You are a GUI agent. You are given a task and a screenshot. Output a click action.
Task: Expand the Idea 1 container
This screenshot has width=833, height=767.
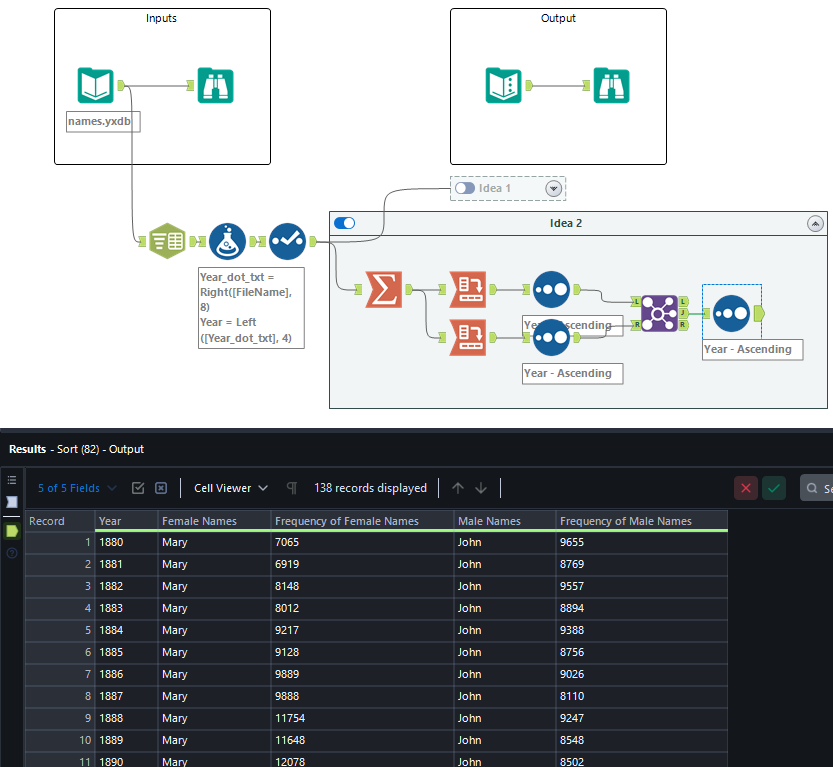tap(554, 189)
